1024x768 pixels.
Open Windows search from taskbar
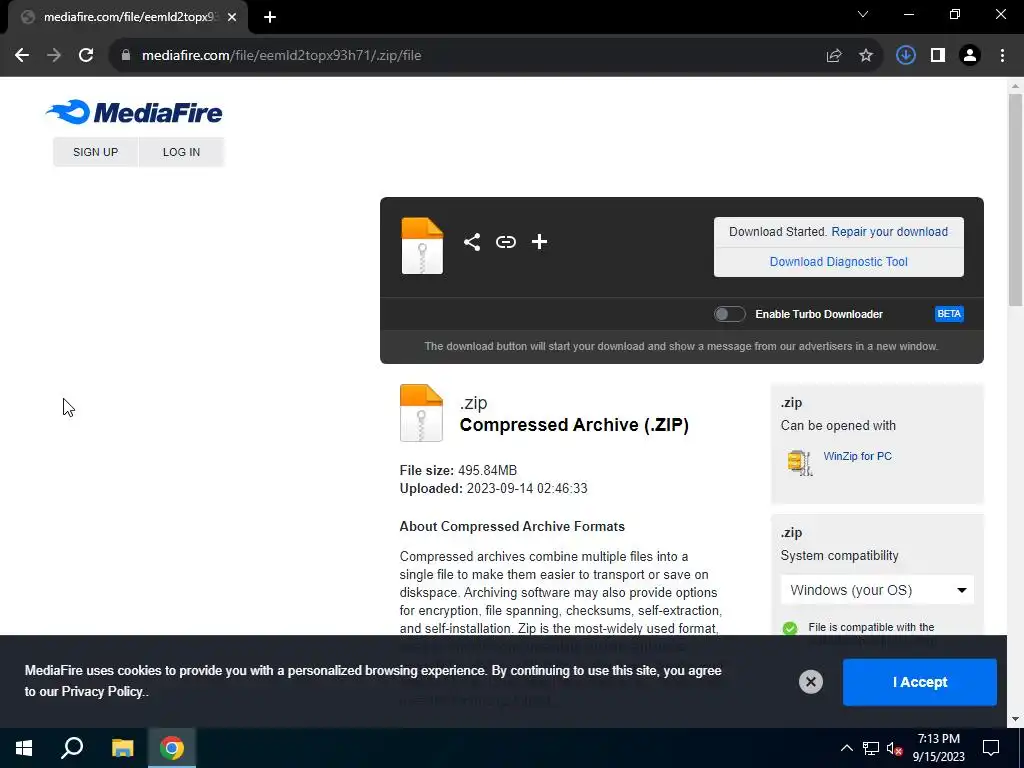click(72, 748)
